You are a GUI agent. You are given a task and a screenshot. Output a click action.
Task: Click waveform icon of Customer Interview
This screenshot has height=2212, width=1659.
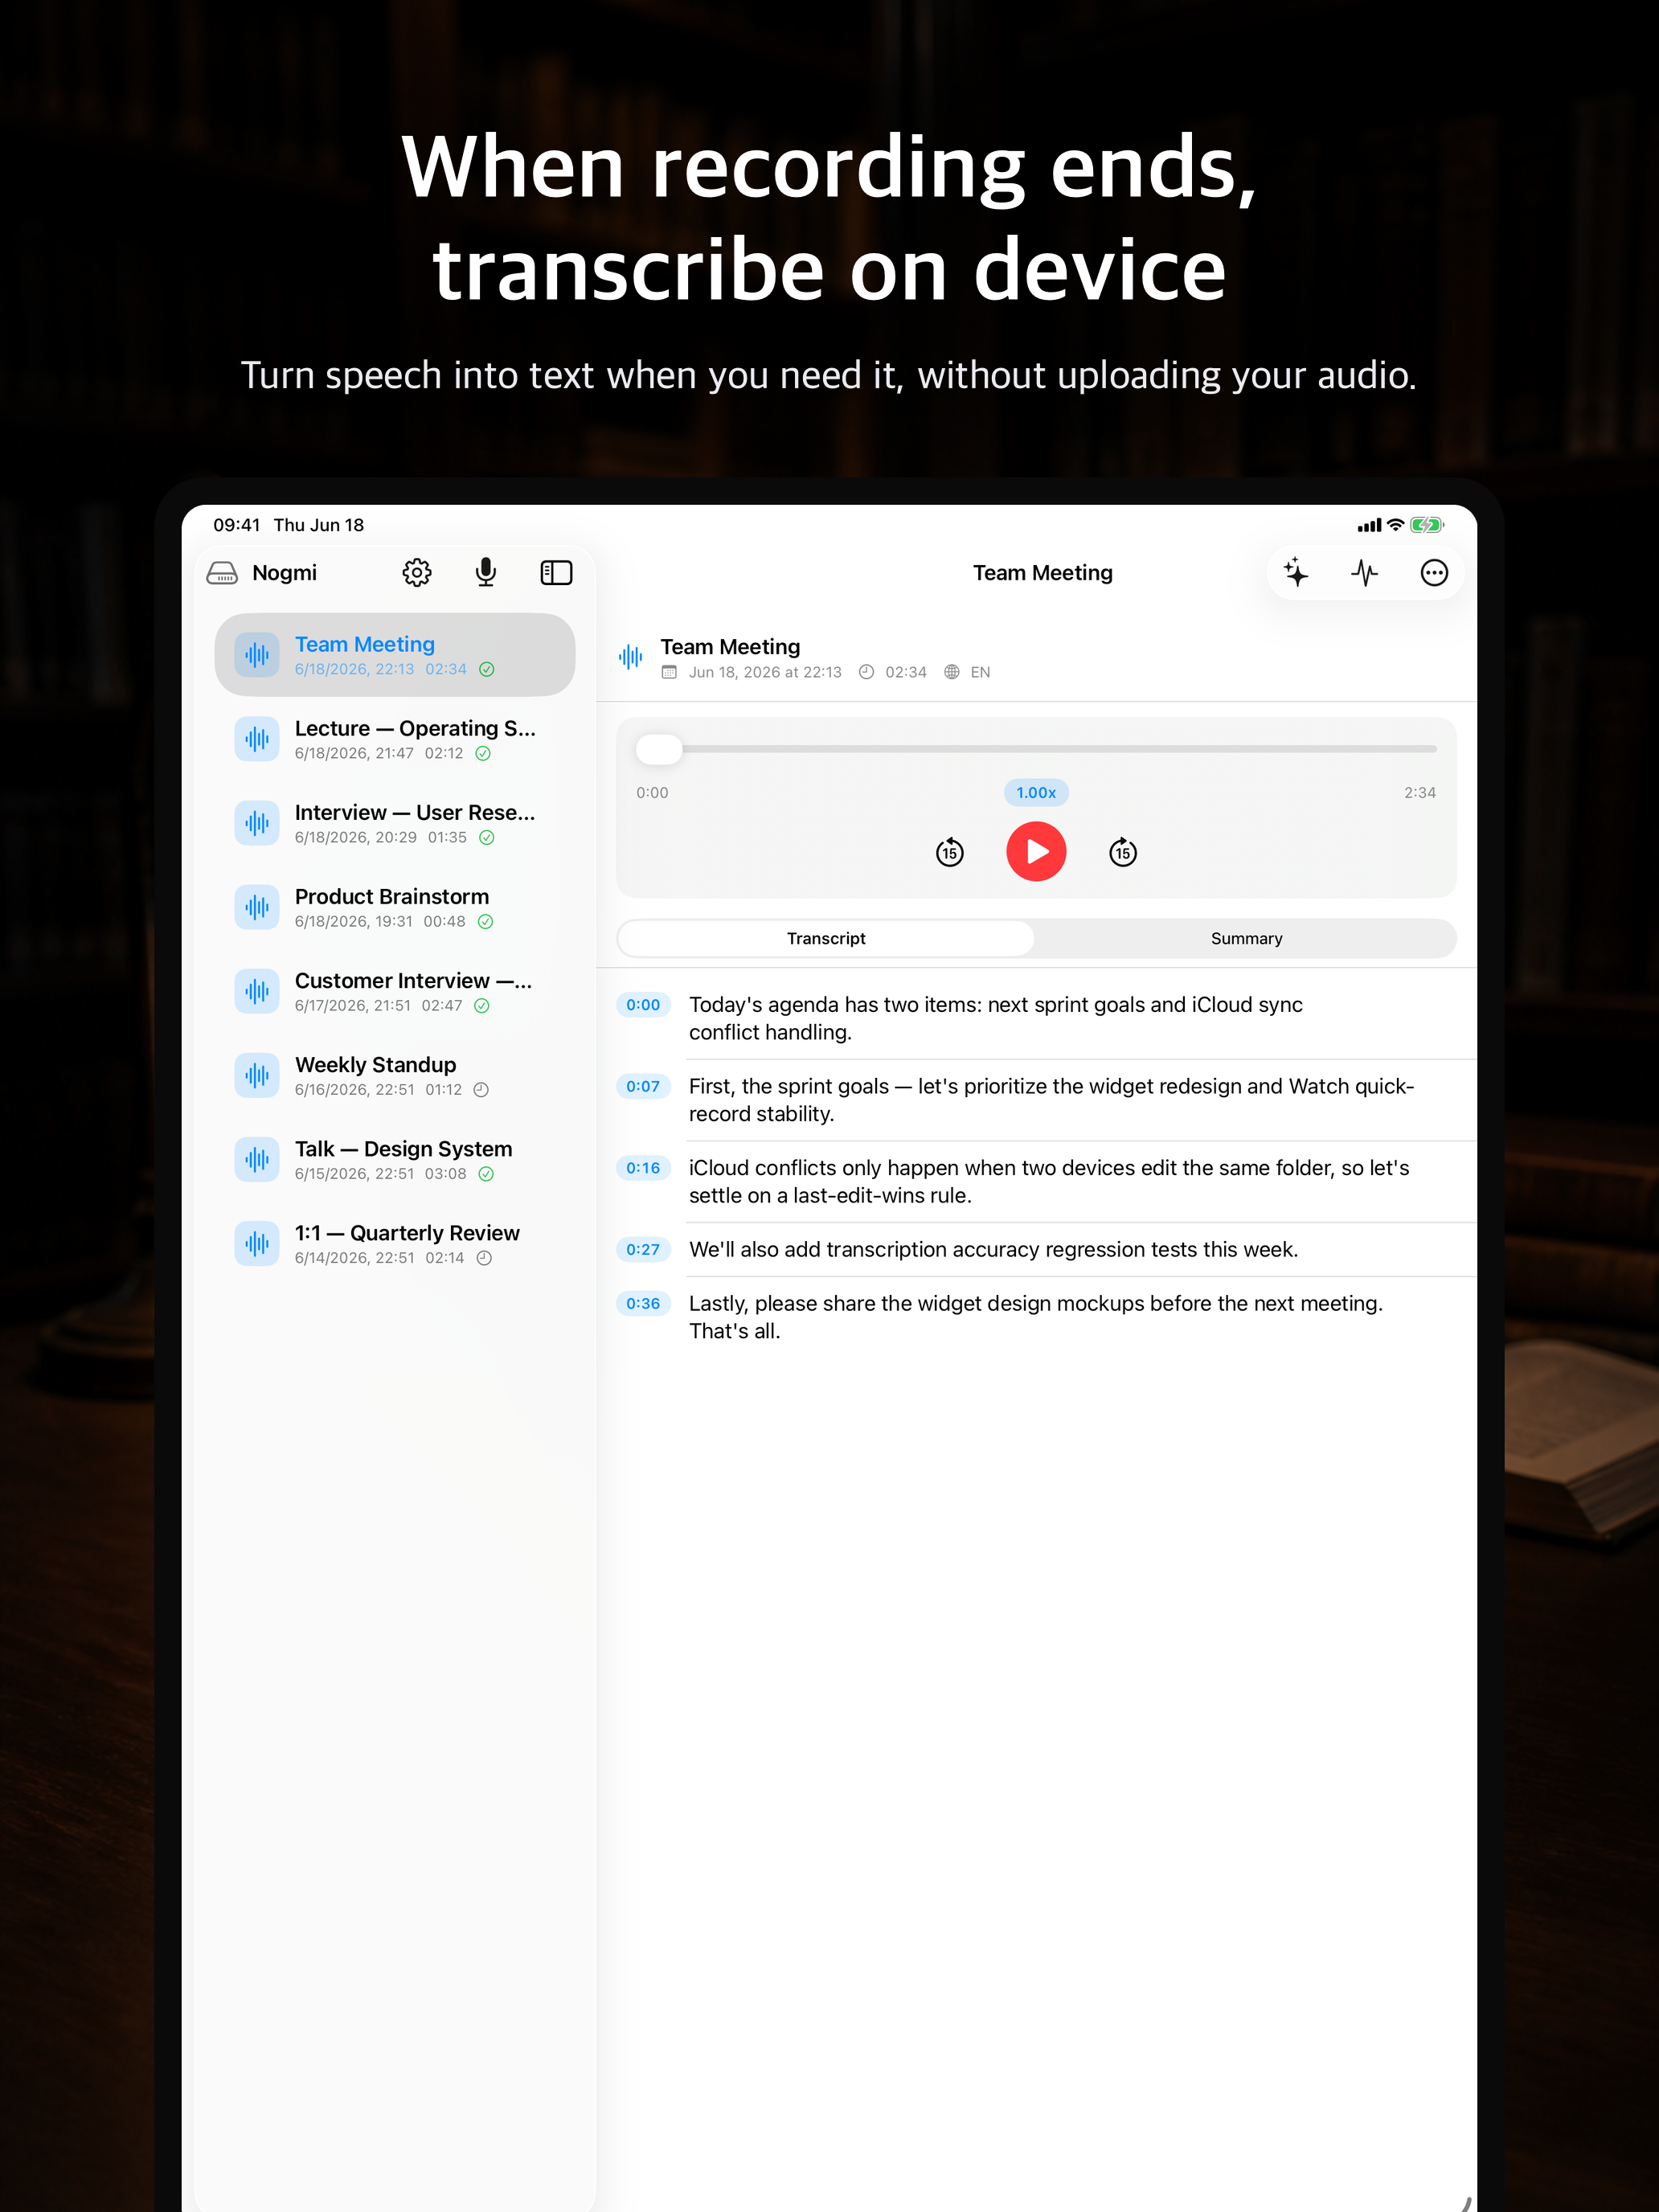257,991
